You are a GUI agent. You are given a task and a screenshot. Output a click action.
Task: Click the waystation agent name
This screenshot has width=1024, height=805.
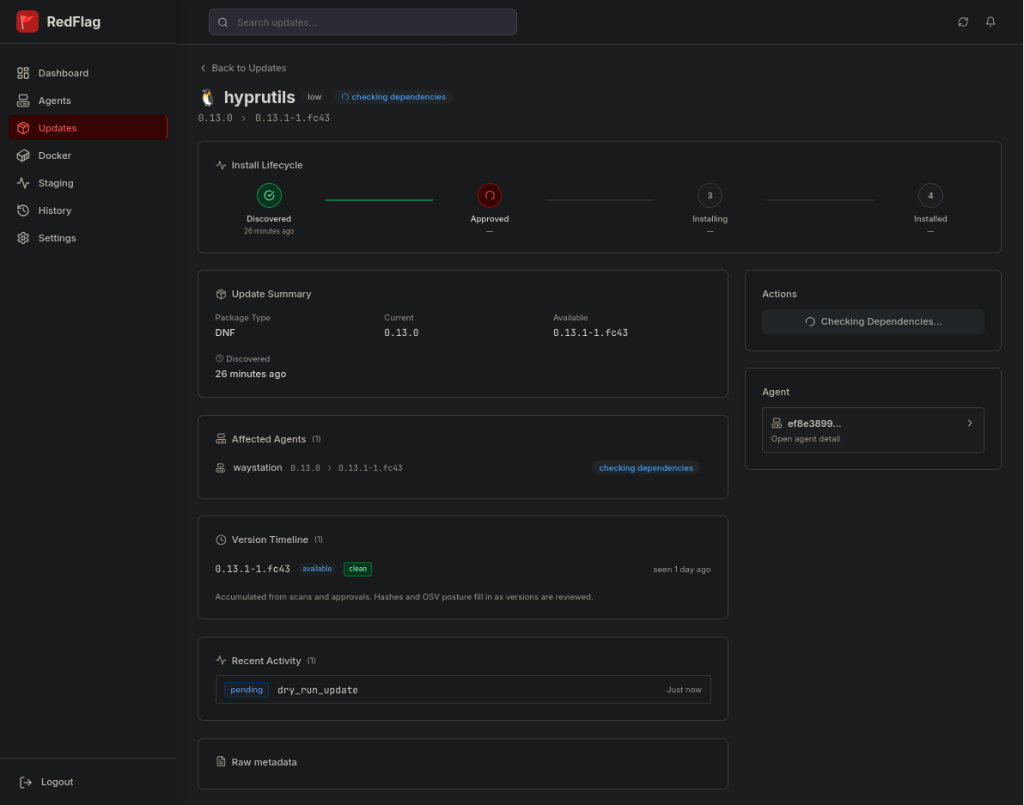coord(257,467)
